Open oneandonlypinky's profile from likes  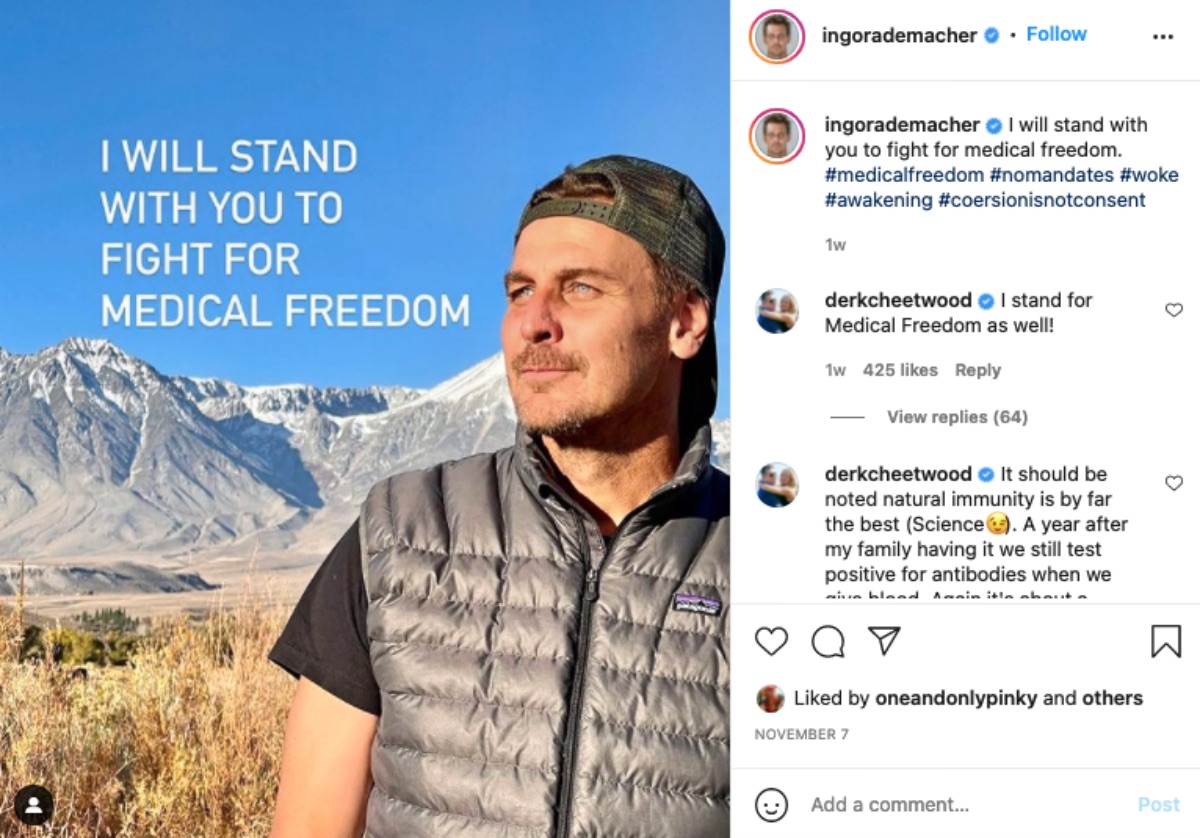(x=956, y=698)
